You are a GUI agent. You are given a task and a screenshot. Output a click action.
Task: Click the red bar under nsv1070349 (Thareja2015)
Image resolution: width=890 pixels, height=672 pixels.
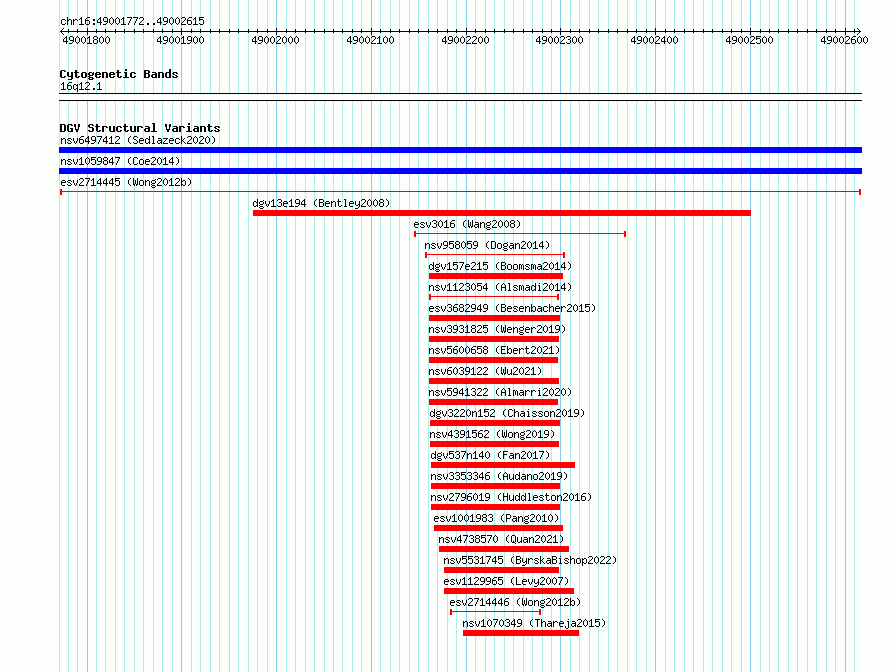[x=521, y=633]
